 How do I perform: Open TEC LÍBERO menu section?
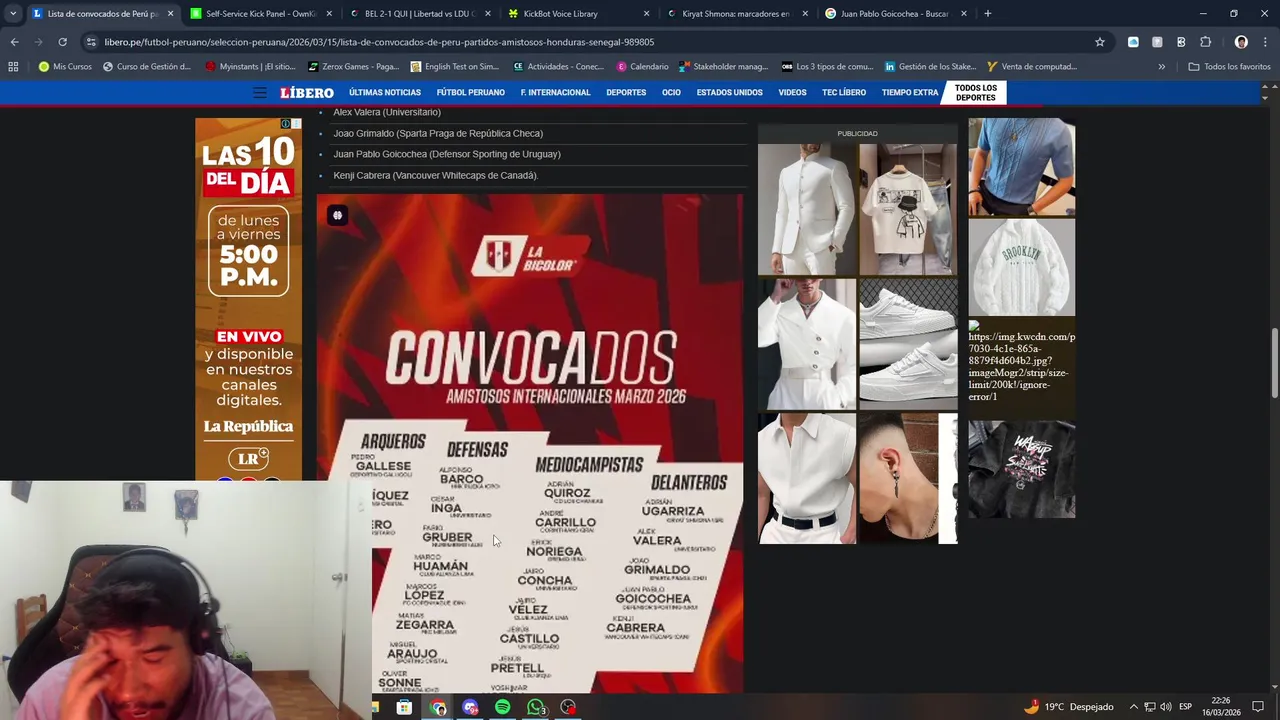(x=844, y=92)
